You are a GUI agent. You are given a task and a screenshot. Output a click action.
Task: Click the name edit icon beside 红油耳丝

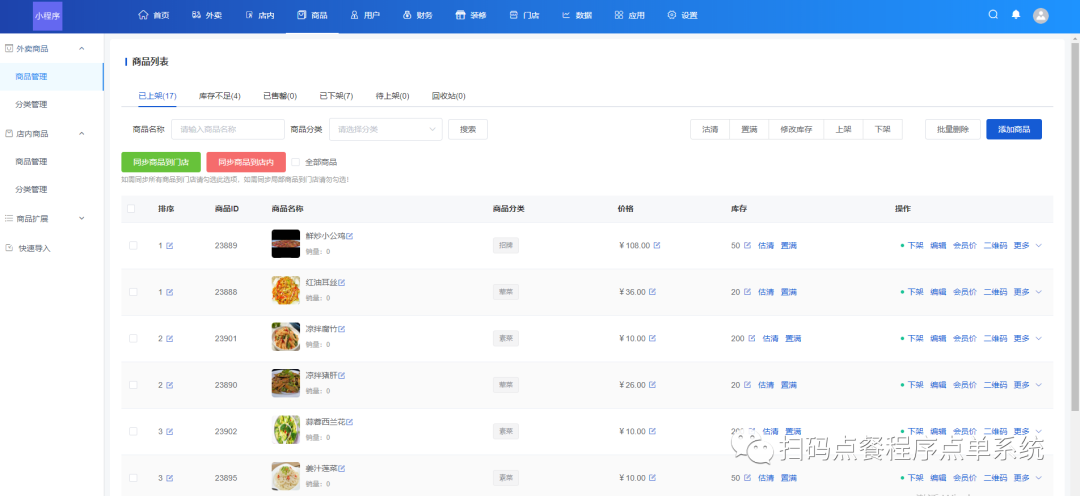pyautogui.click(x=342, y=282)
